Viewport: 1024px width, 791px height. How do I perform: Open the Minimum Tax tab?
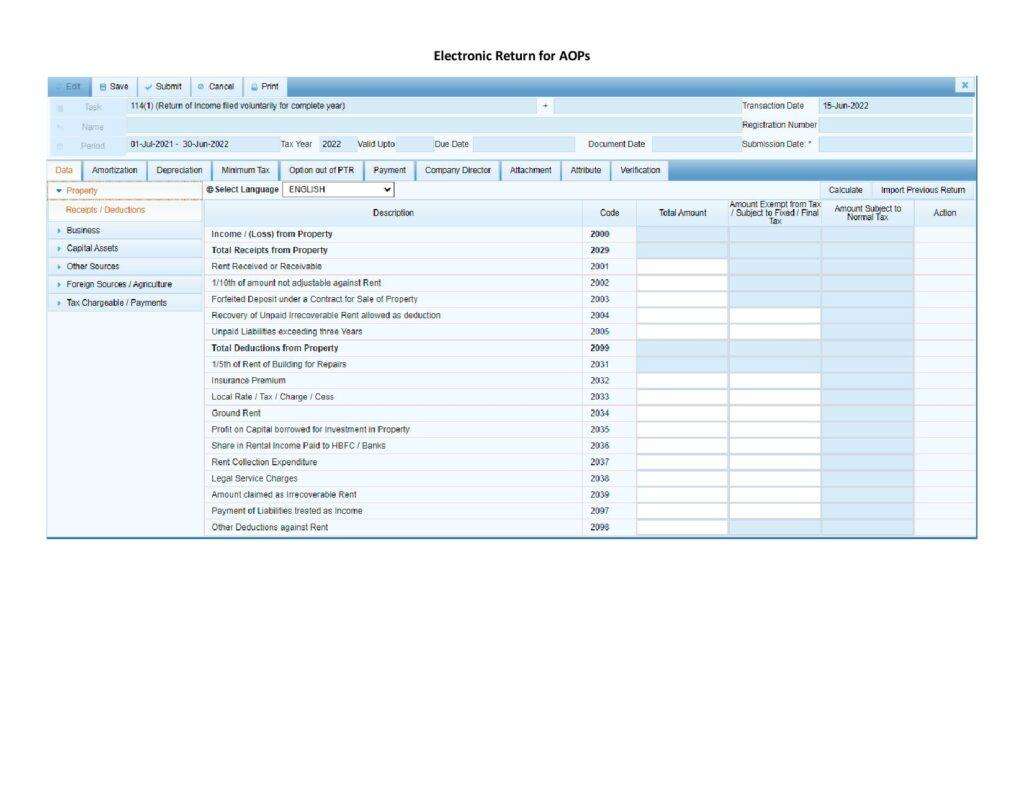pyautogui.click(x=245, y=171)
